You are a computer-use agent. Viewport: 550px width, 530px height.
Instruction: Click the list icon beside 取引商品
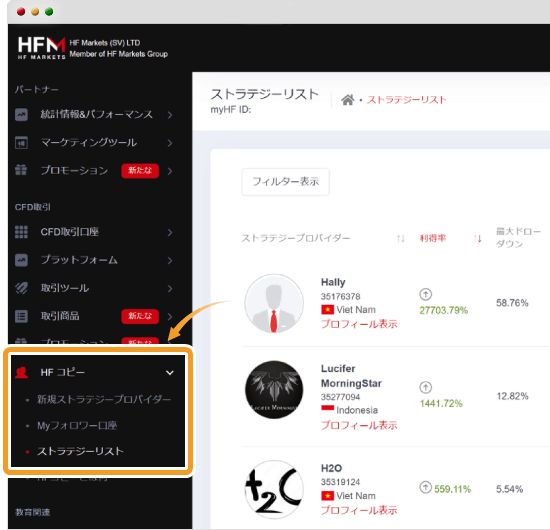[x=21, y=316]
